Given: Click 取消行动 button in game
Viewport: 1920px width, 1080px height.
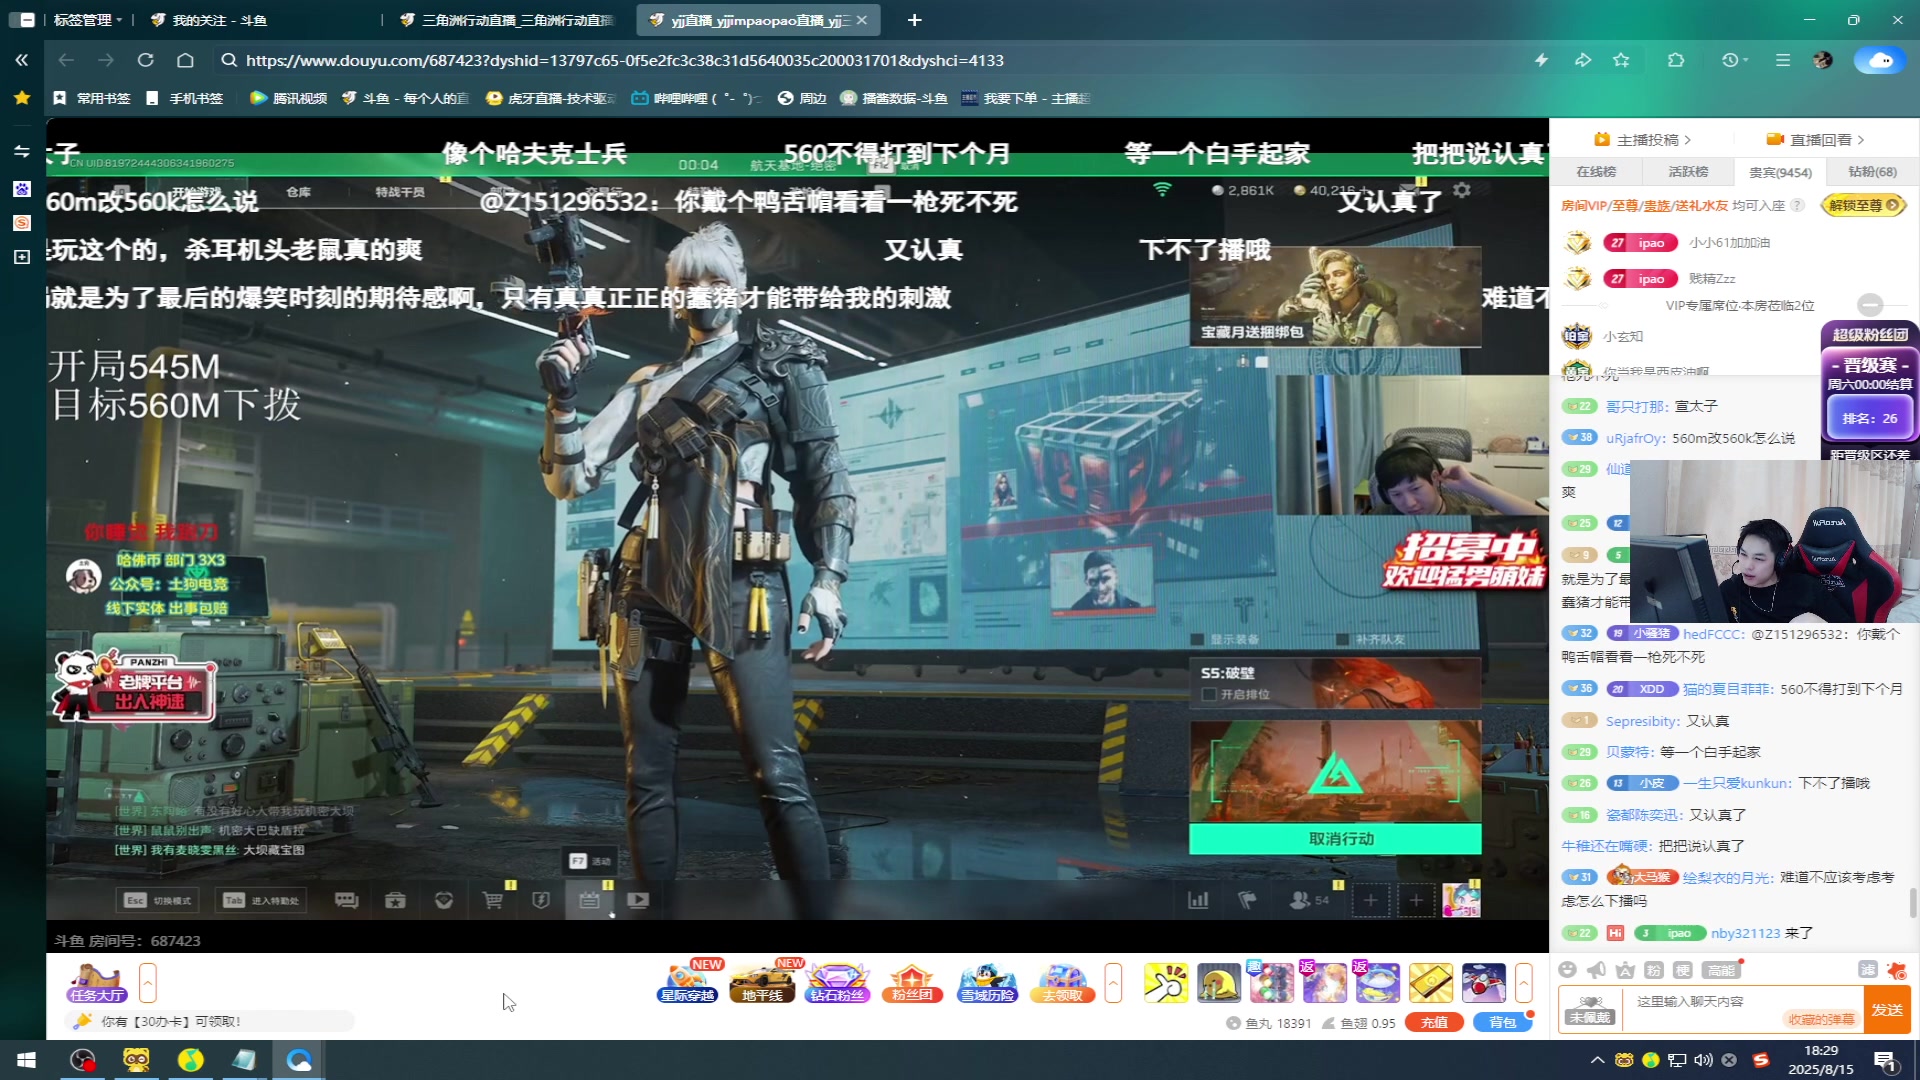Looking at the screenshot, I should 1335,839.
